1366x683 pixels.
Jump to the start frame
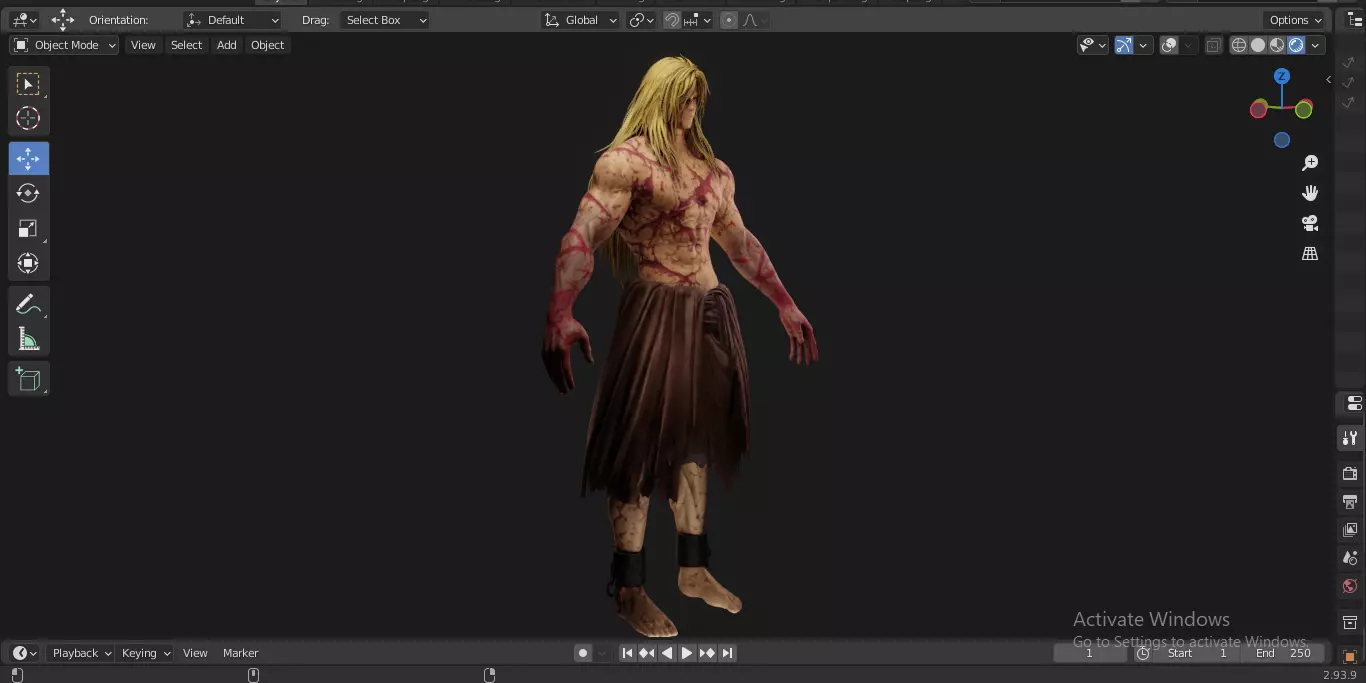627,653
